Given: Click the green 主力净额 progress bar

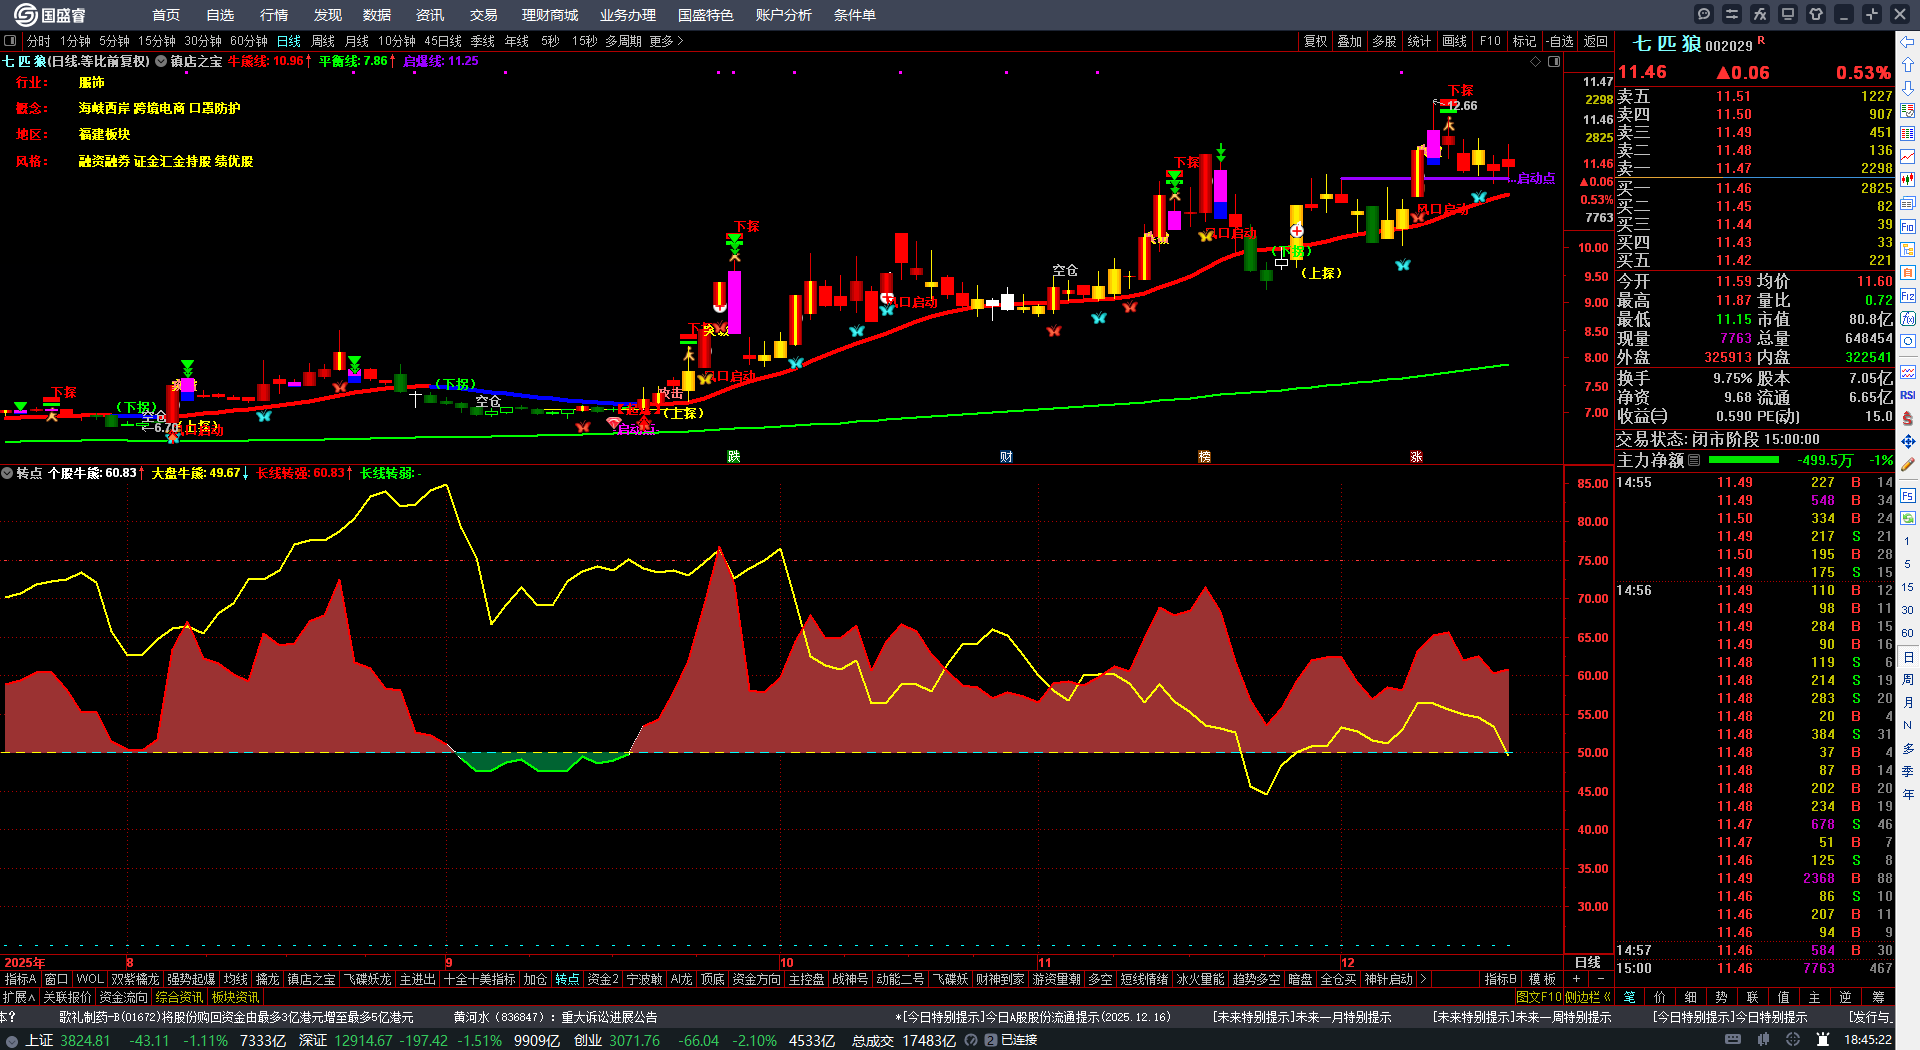Looking at the screenshot, I should [1744, 460].
